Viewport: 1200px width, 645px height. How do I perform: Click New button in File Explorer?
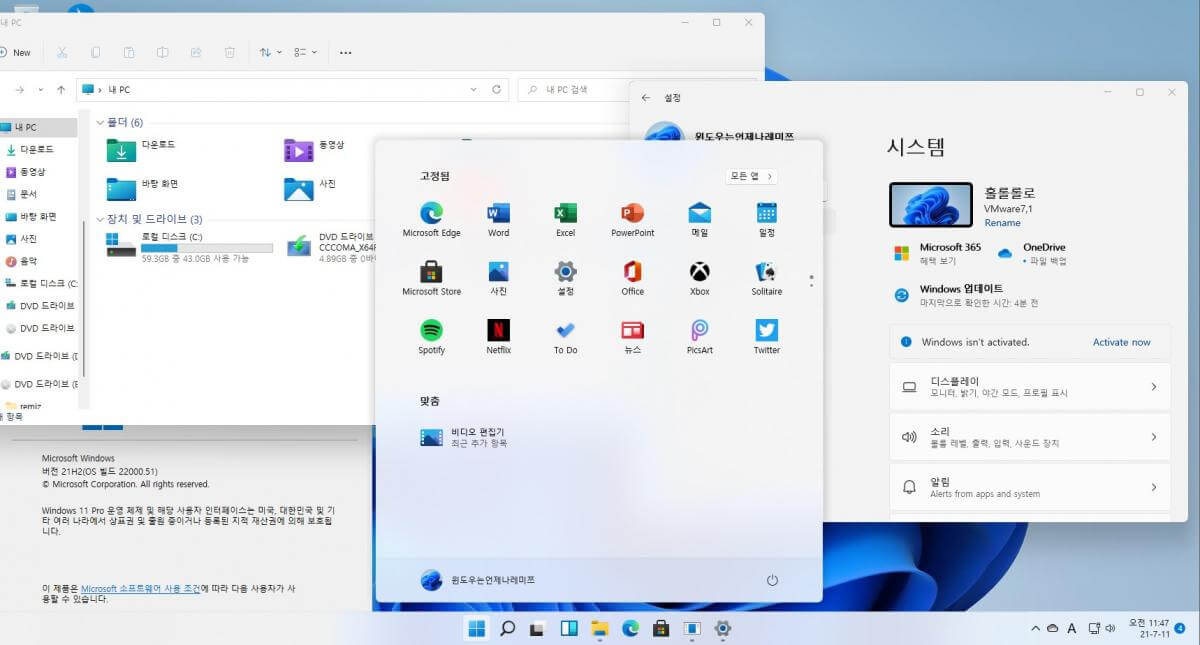pyautogui.click(x=16, y=52)
